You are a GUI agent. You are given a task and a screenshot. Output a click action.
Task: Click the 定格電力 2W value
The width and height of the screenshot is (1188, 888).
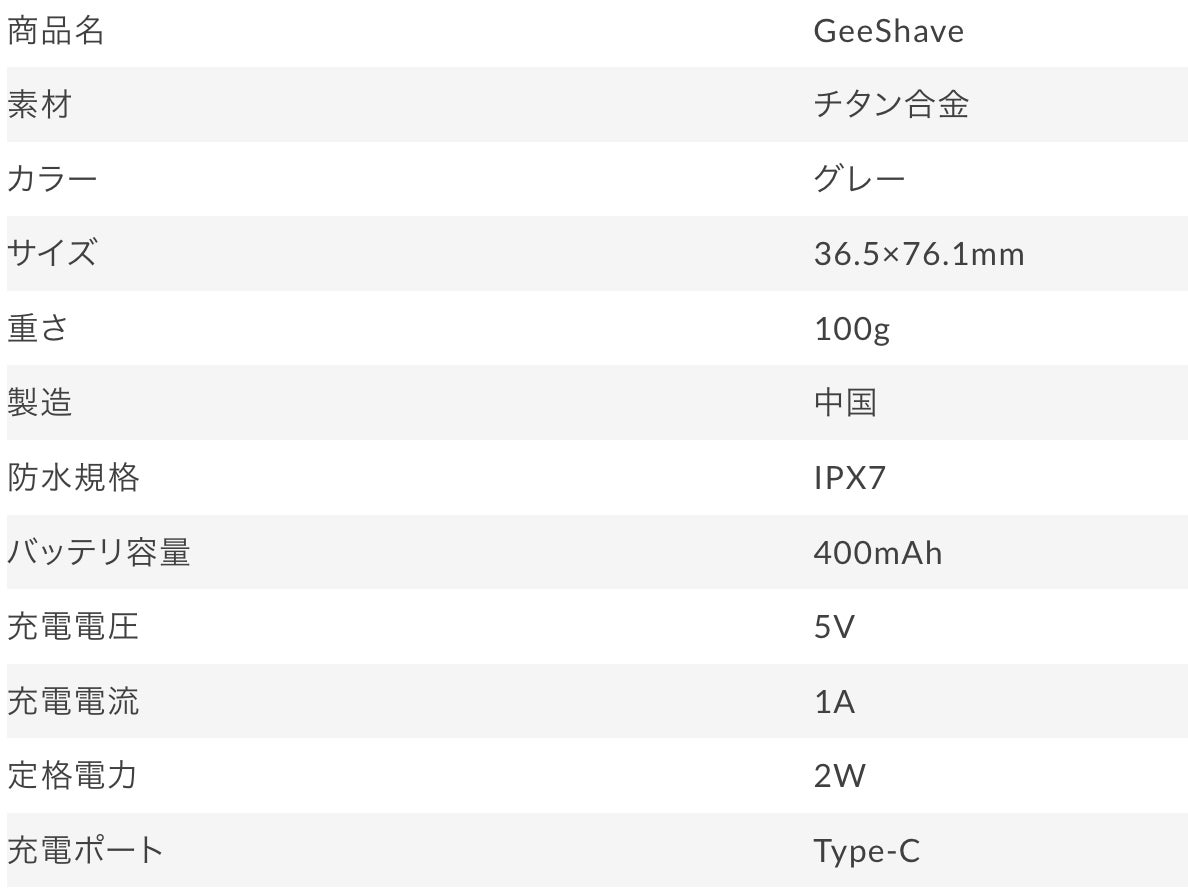[x=839, y=776]
